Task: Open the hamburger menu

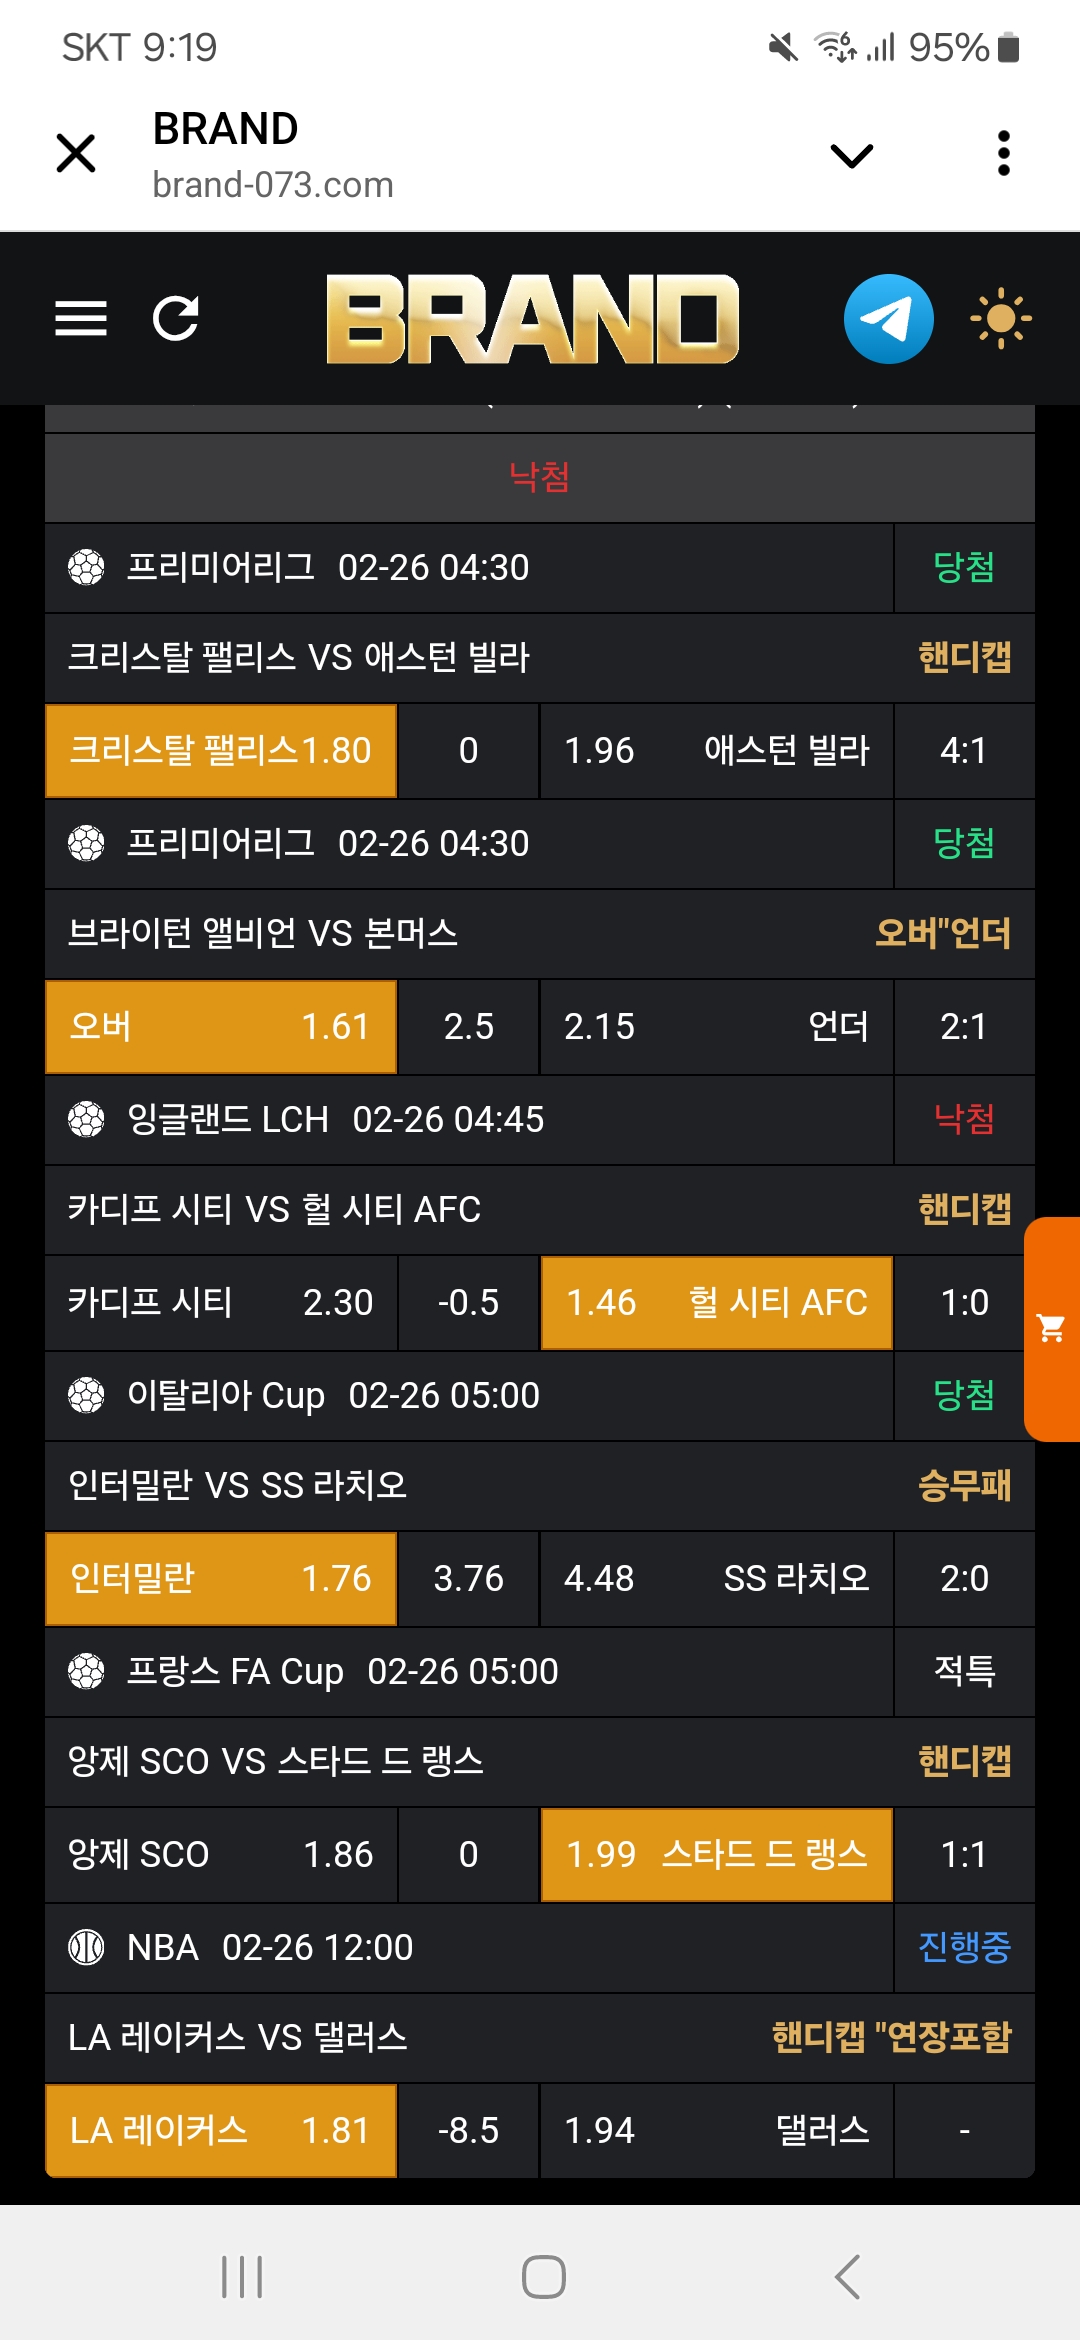Action: (81, 319)
